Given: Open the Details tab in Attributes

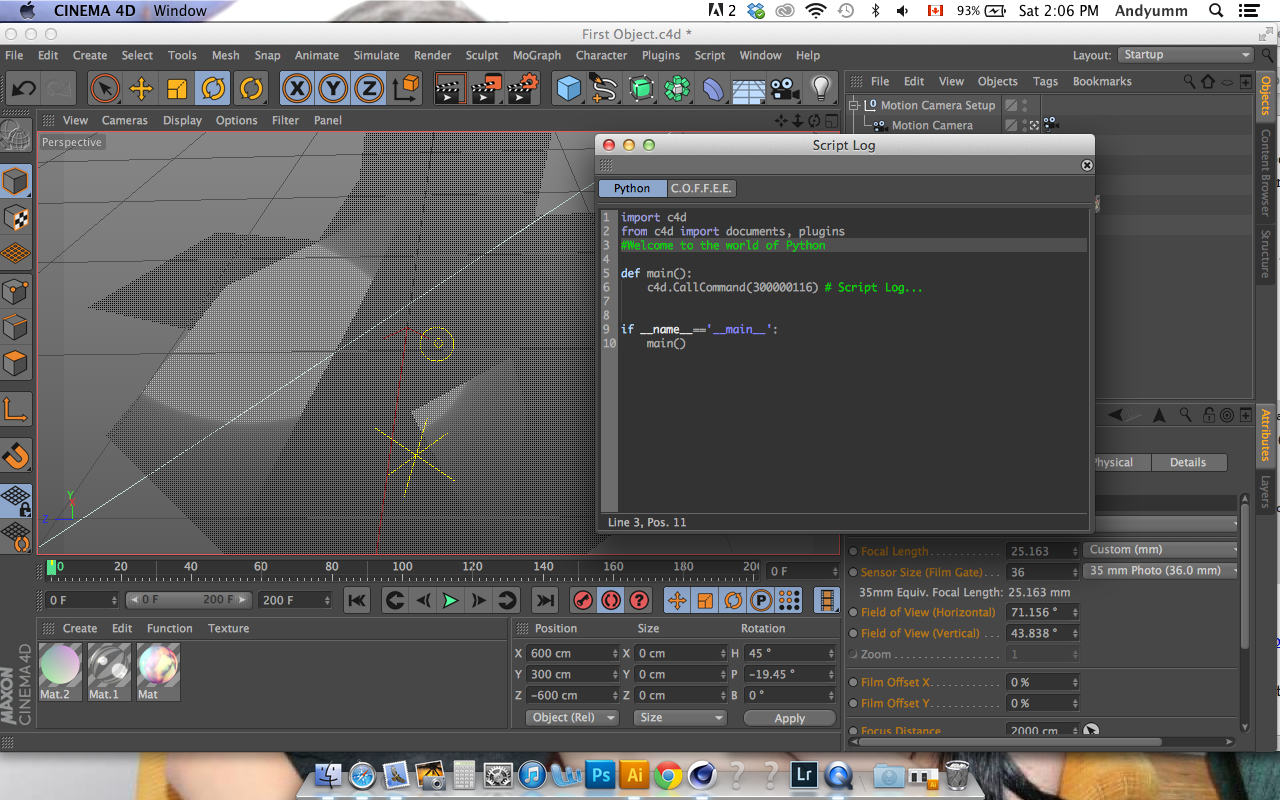Looking at the screenshot, I should click(1187, 462).
